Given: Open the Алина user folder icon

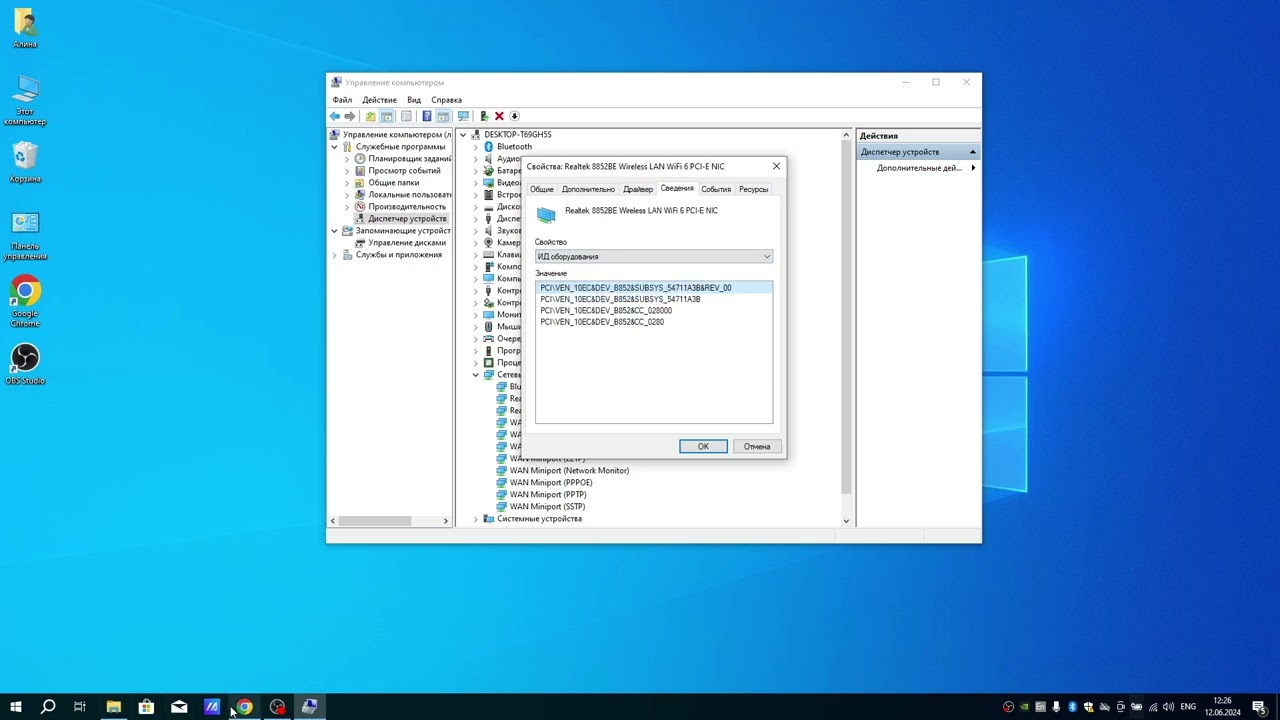Looking at the screenshot, I should (25, 28).
